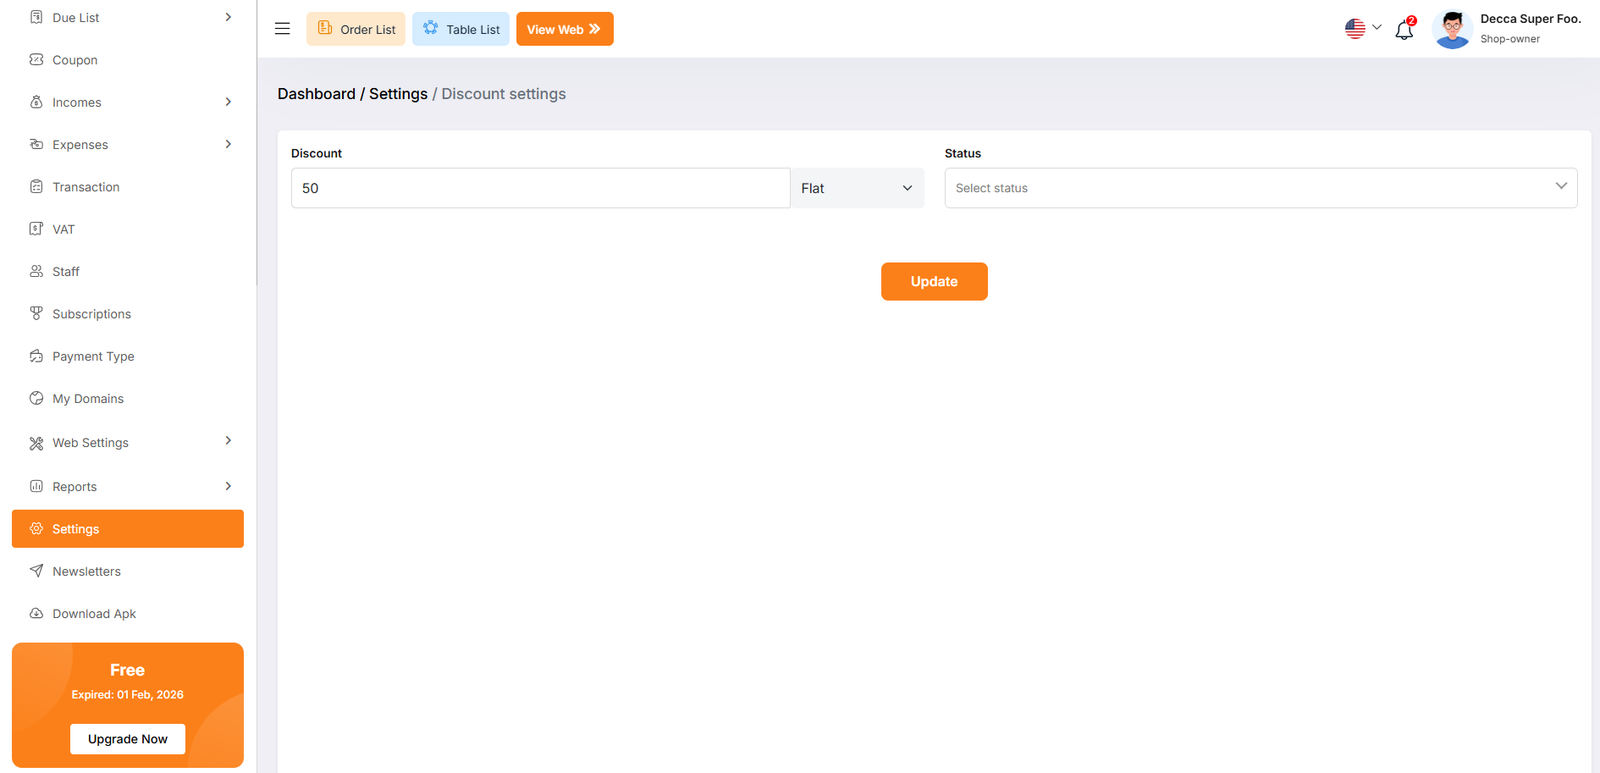This screenshot has width=1600, height=773.
Task: Open the Flat discount type dropdown
Action: [x=857, y=188]
